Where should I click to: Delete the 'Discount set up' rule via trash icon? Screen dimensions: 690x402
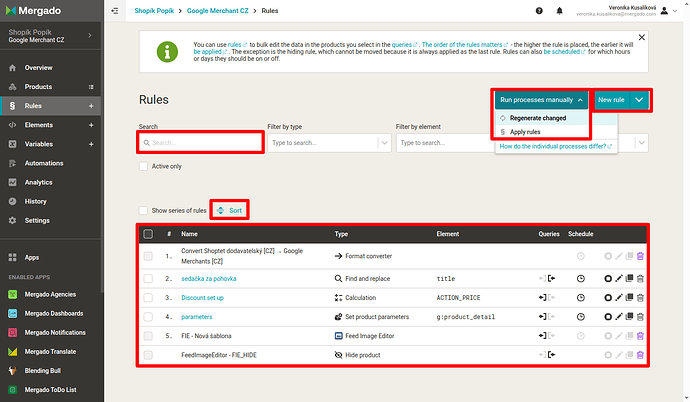[x=640, y=298]
